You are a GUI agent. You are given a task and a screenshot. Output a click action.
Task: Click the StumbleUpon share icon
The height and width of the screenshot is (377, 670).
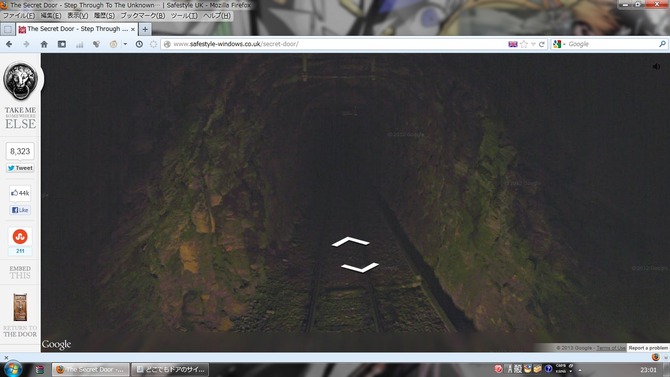point(20,236)
